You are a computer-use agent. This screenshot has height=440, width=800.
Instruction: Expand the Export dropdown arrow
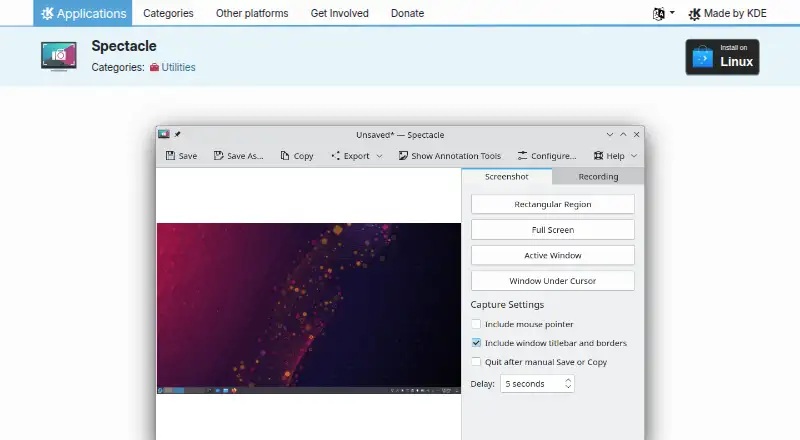pos(380,156)
